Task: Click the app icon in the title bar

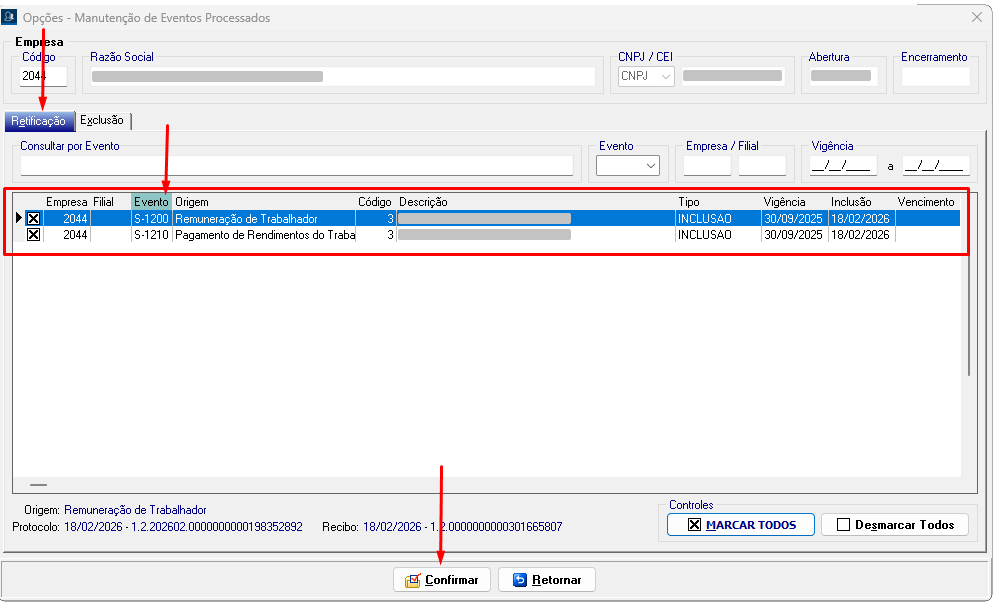Action: pos(10,17)
